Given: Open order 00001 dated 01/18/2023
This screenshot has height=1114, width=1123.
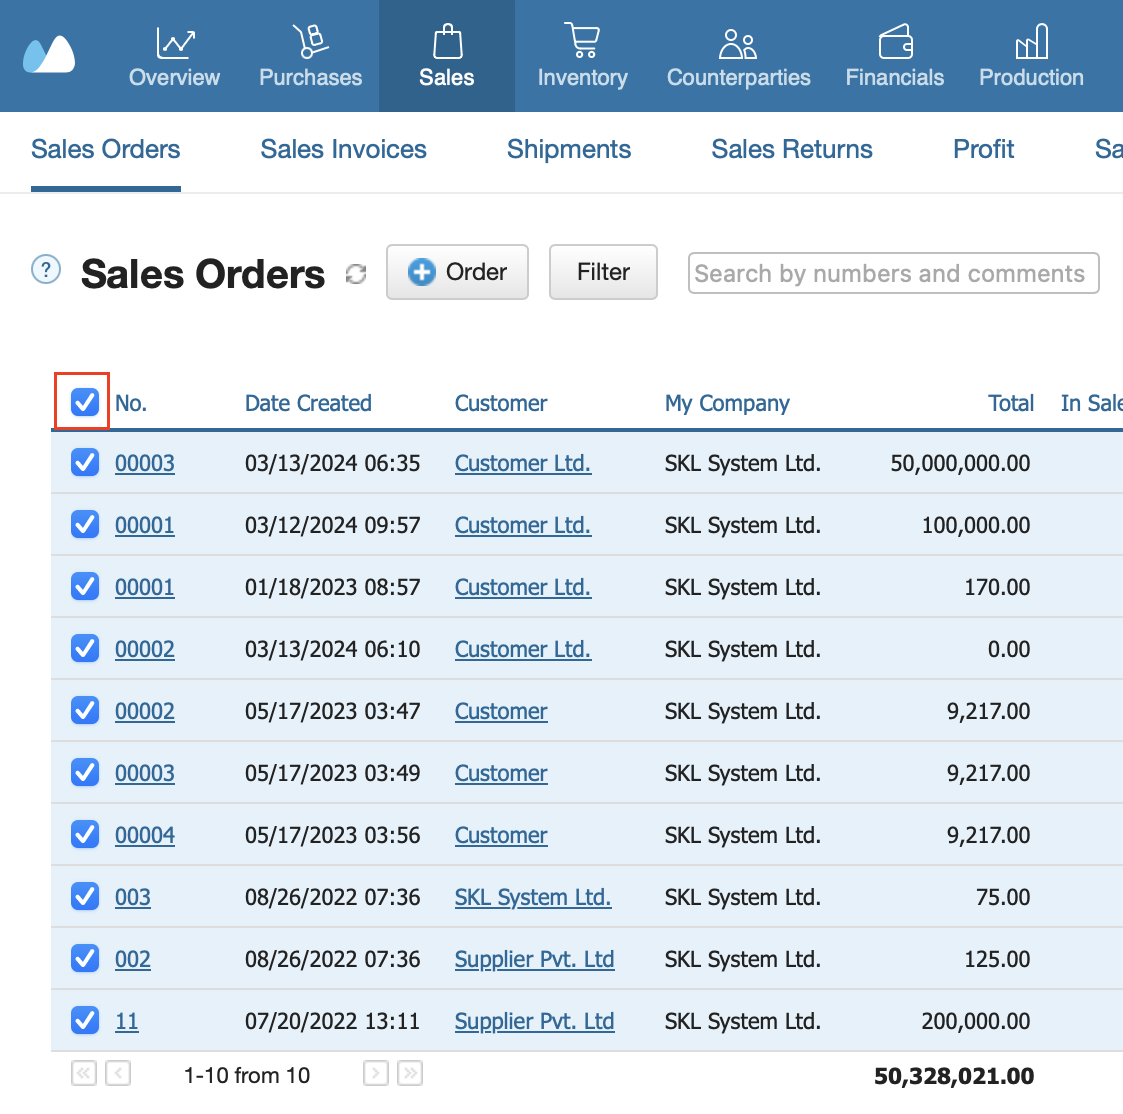Looking at the screenshot, I should pyautogui.click(x=145, y=587).
